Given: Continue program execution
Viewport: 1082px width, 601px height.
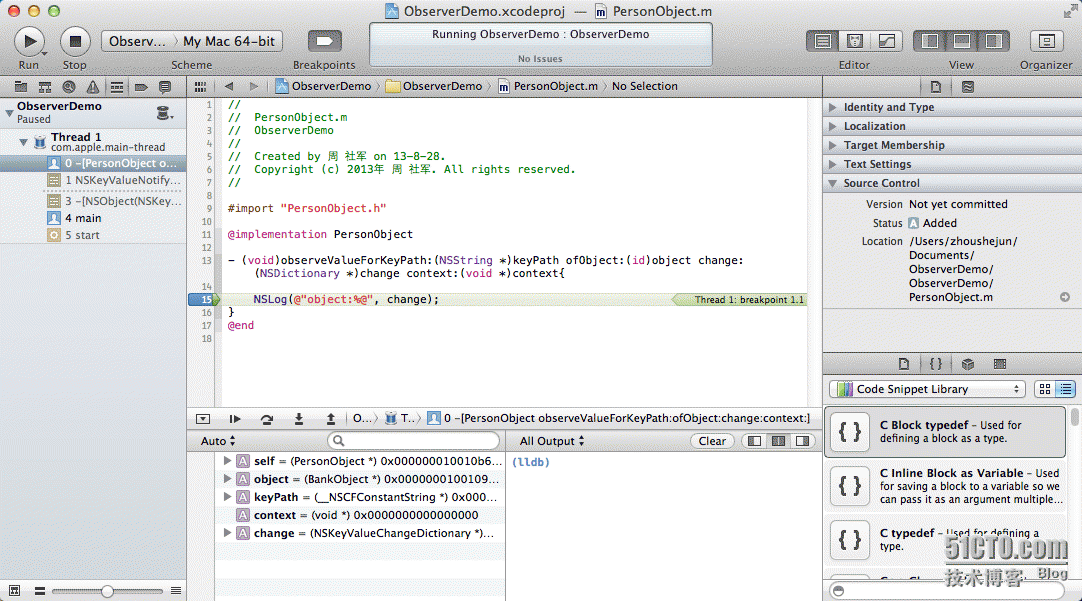Looking at the screenshot, I should [235, 419].
